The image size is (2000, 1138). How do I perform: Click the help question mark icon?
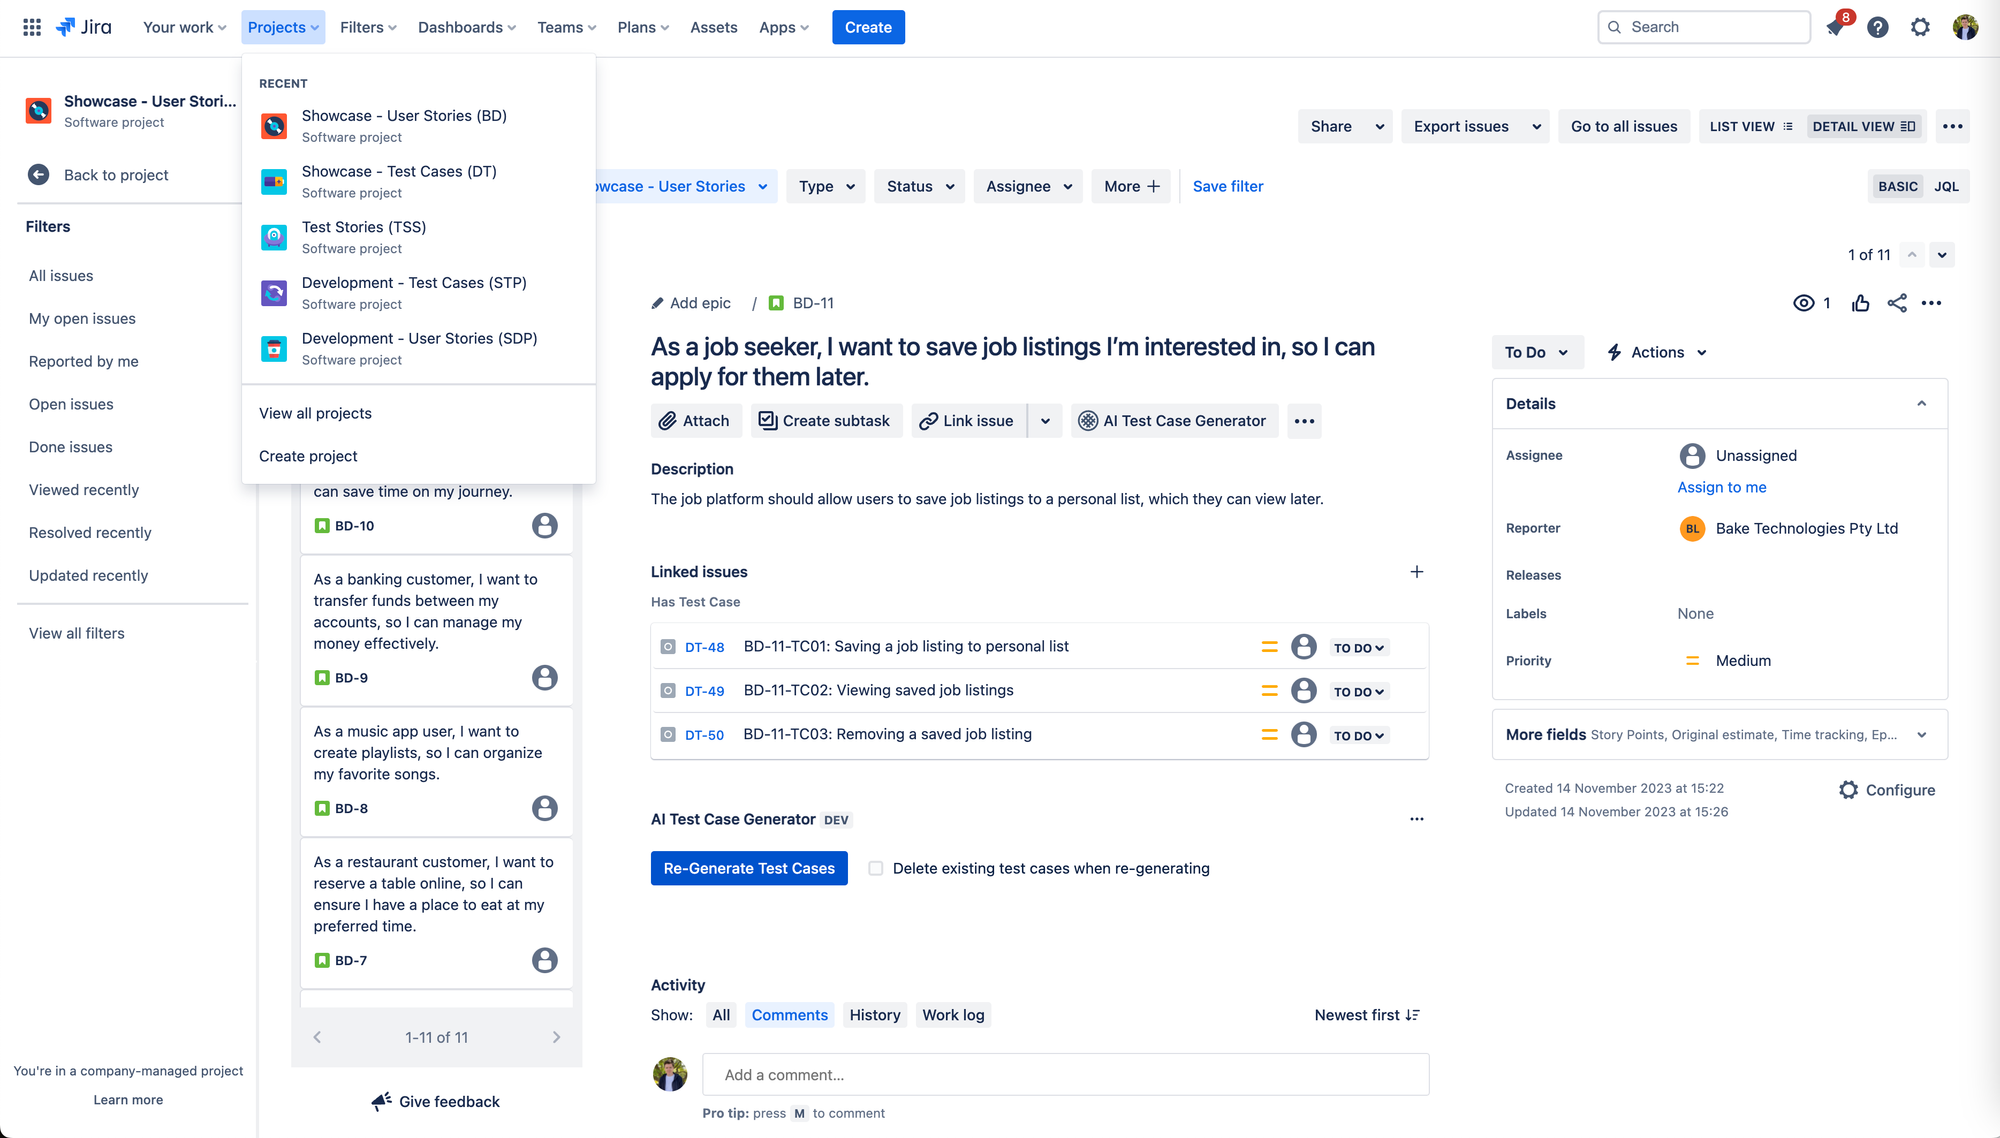click(1878, 27)
